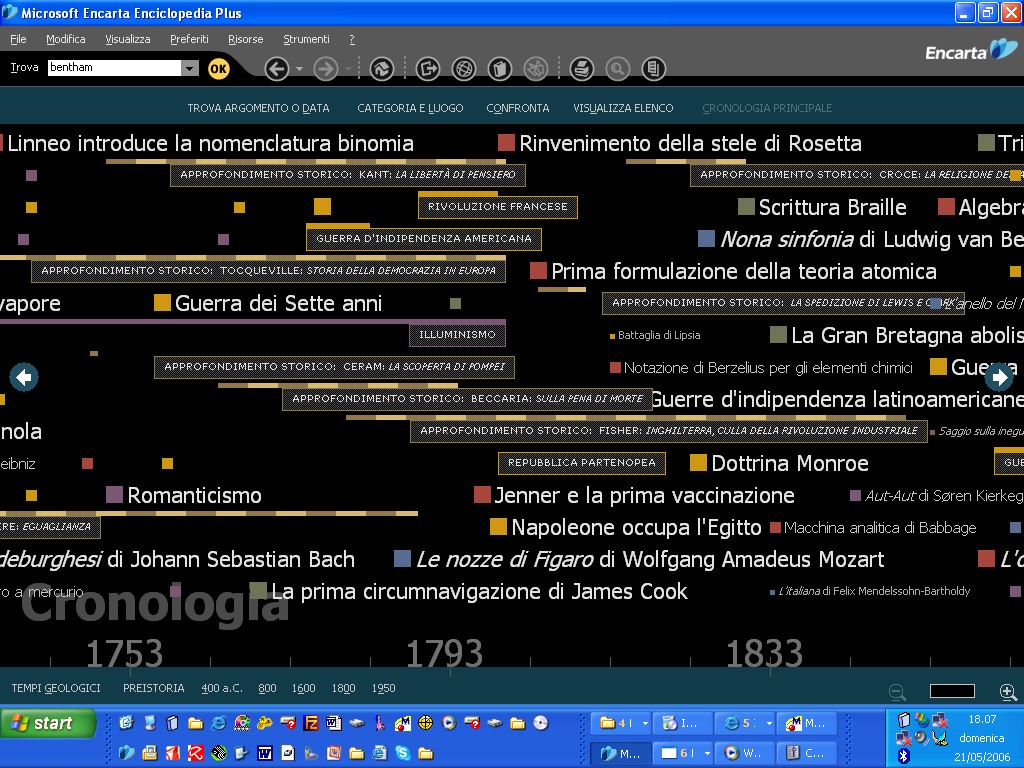Go back with the left arrow toolbar icon
The height and width of the screenshot is (768, 1024).
[x=277, y=69]
